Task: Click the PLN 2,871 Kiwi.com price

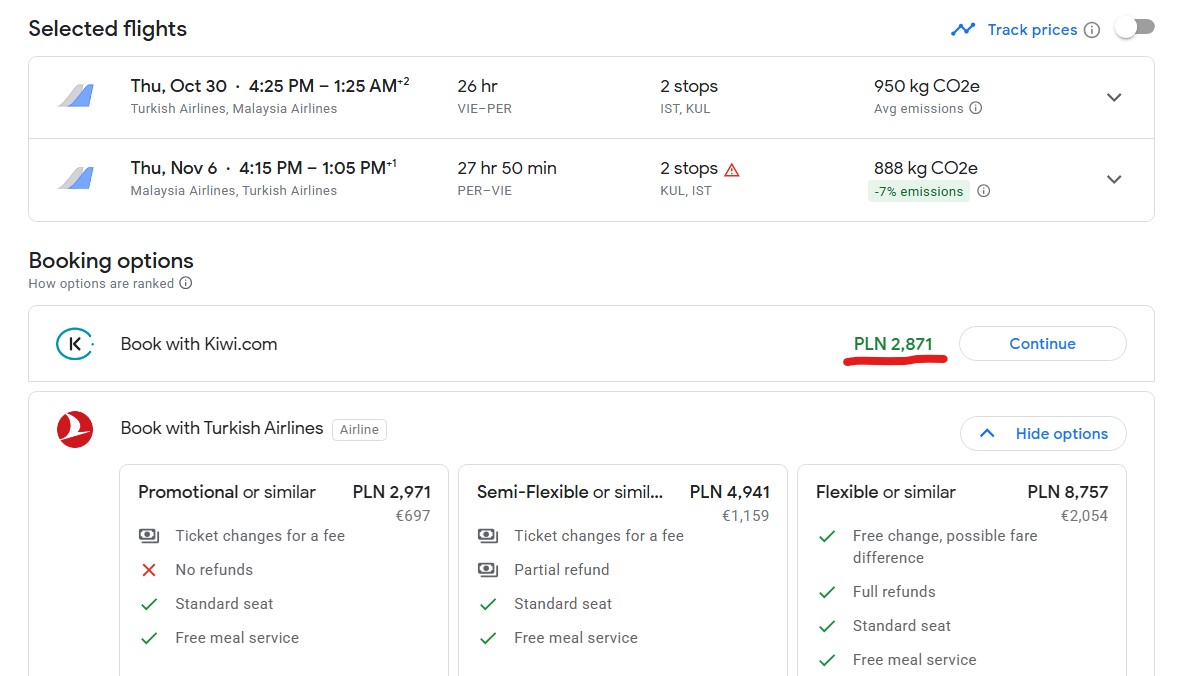Action: [893, 344]
